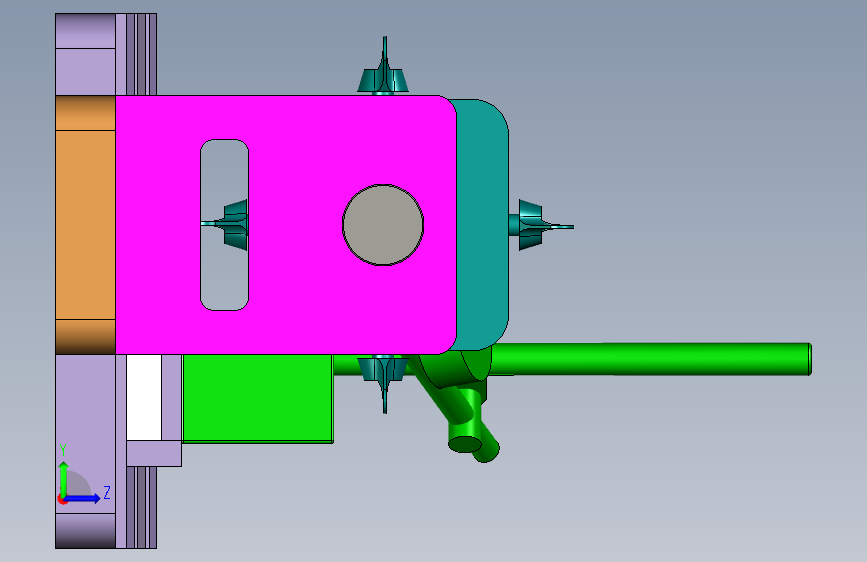867x562 pixels.
Task: Pick the teal rounded body behind magenta plate
Action: coord(482,225)
